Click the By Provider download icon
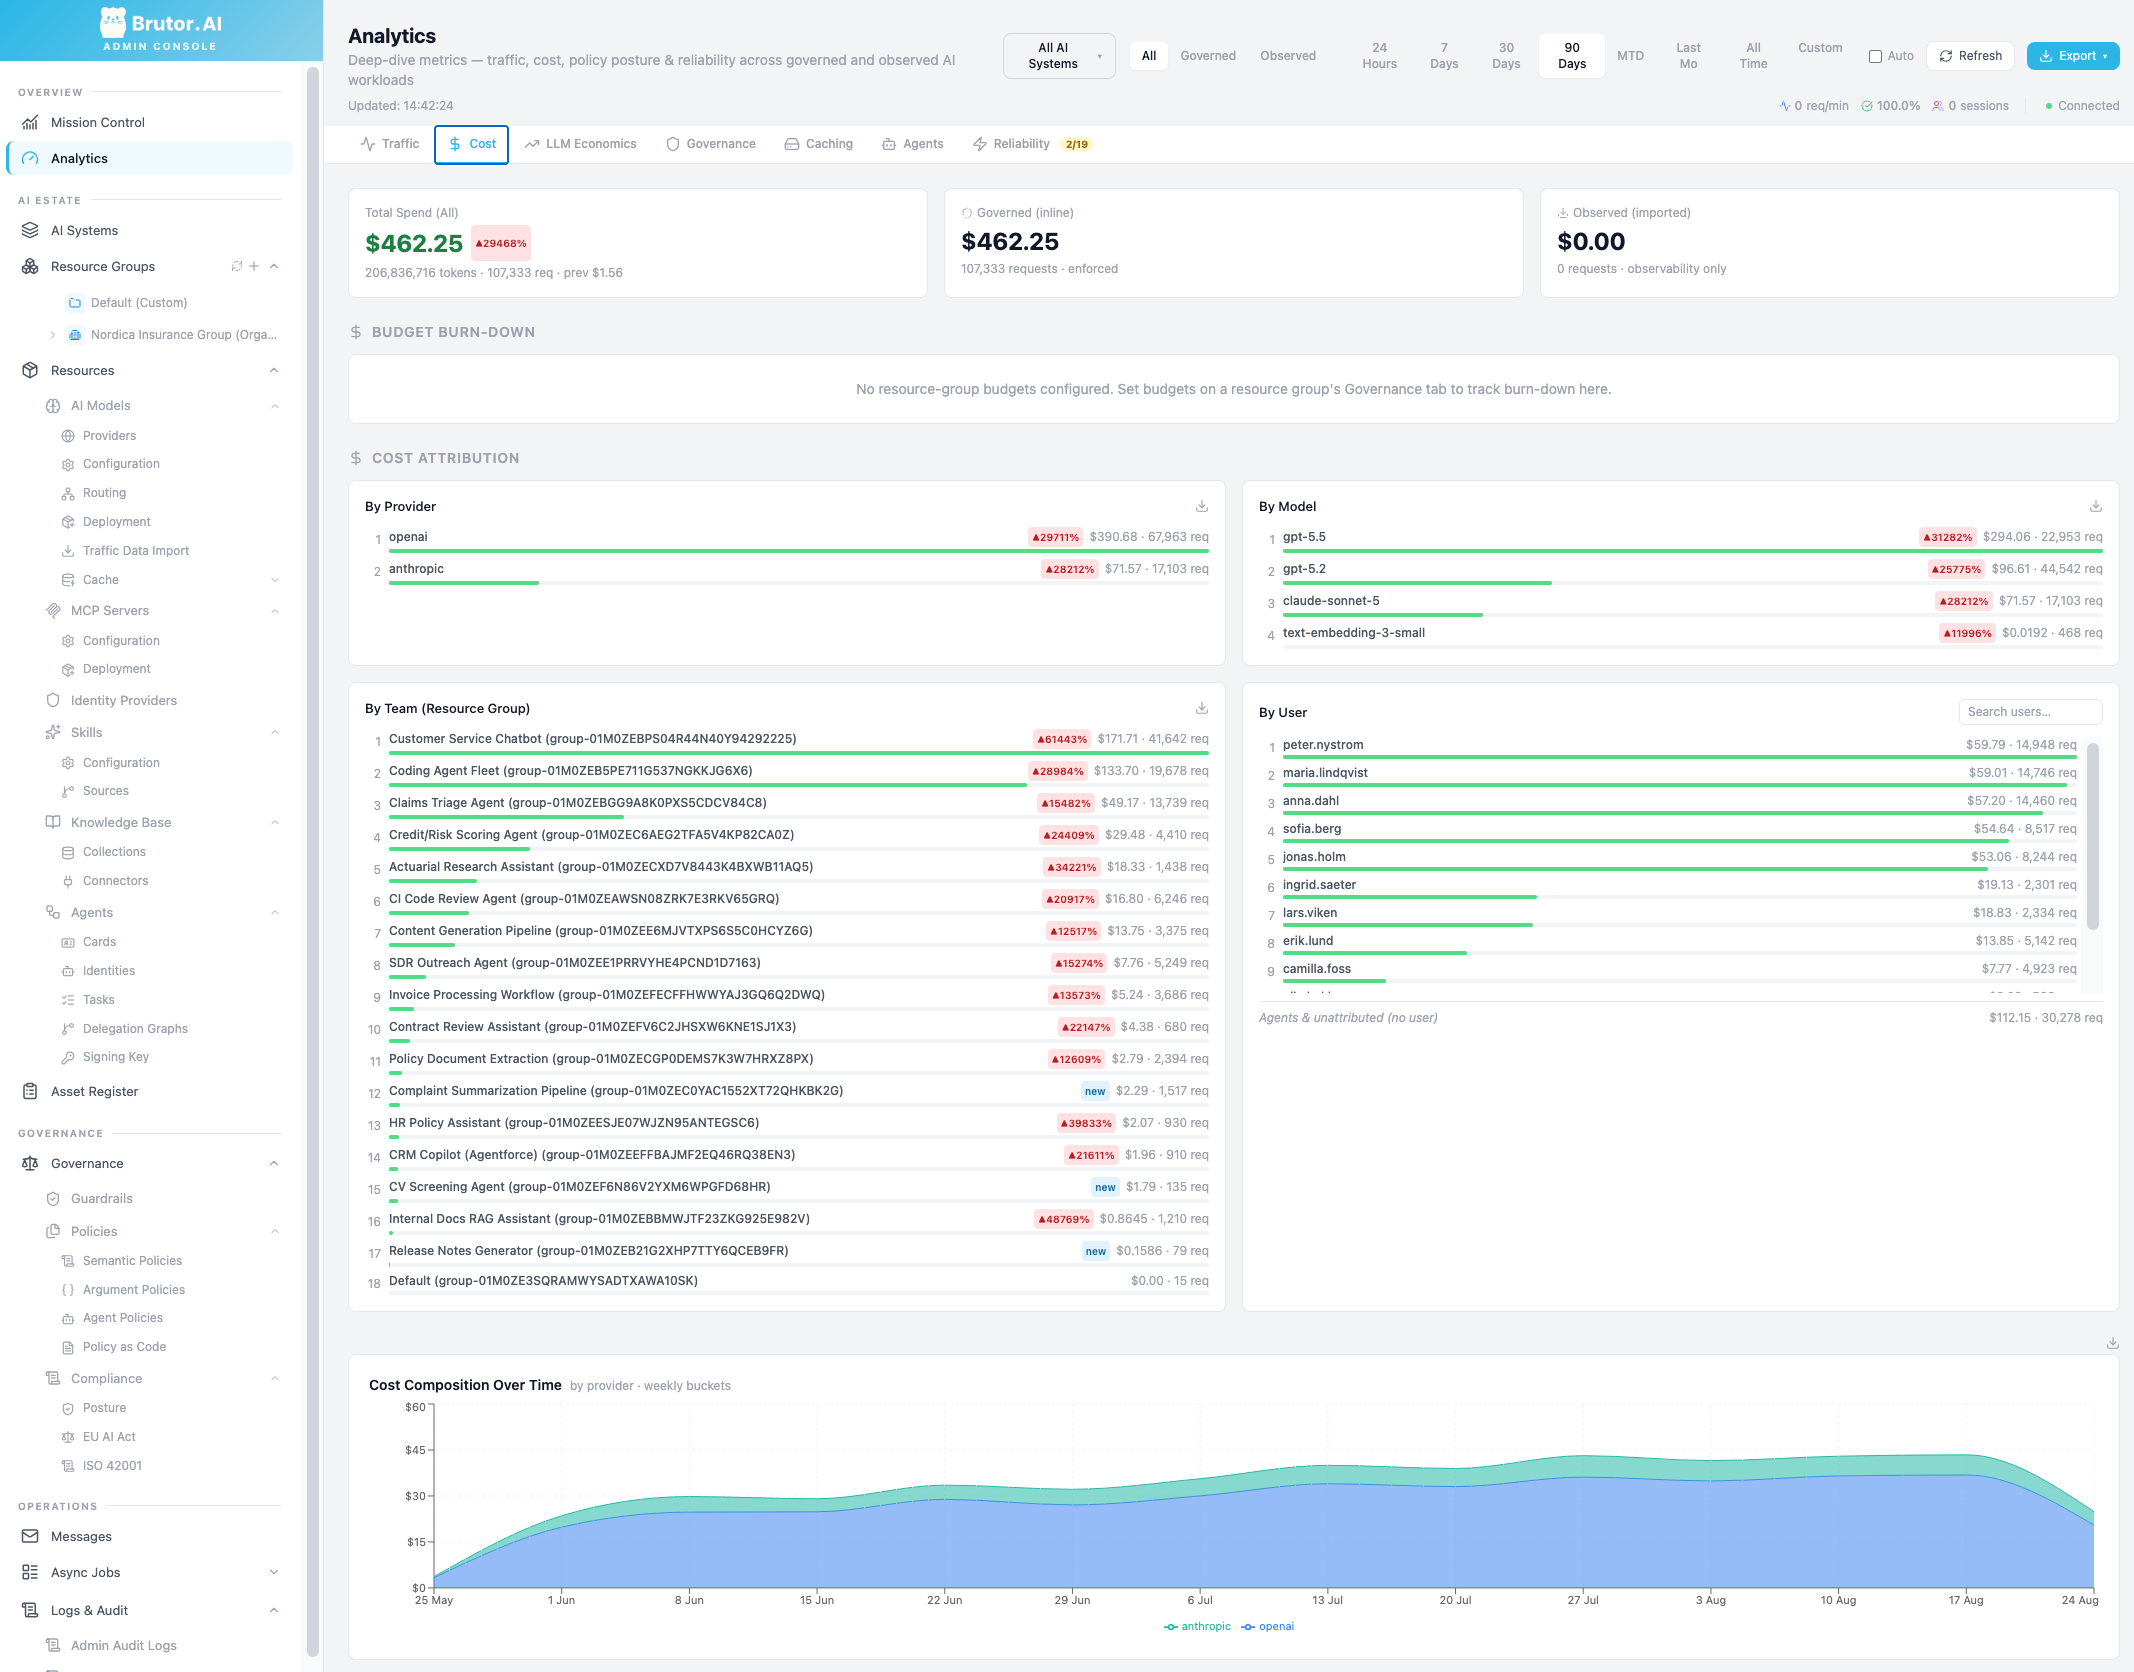This screenshot has height=1672, width=2134. (x=1202, y=506)
